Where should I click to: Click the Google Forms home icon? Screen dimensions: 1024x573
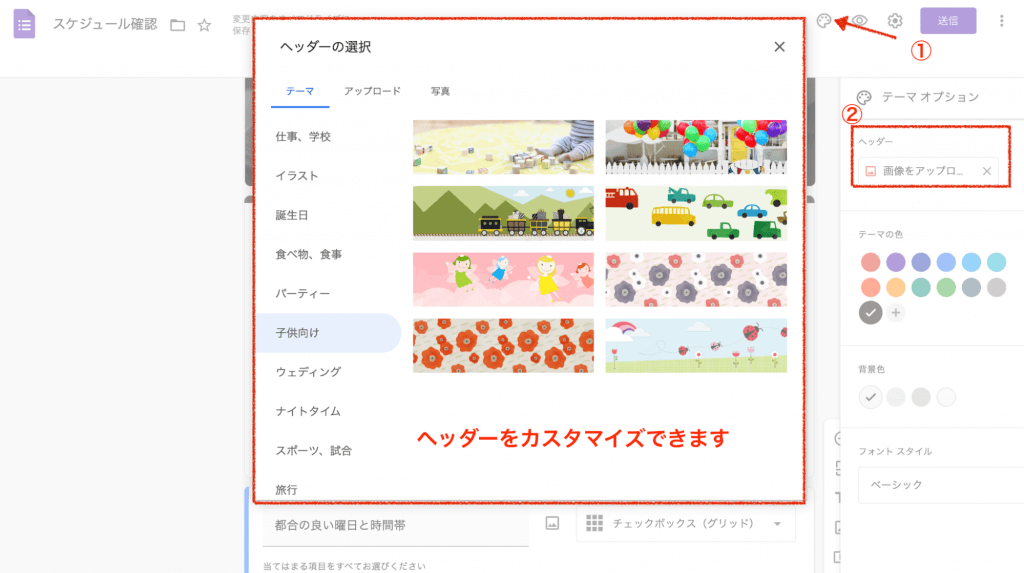24,23
